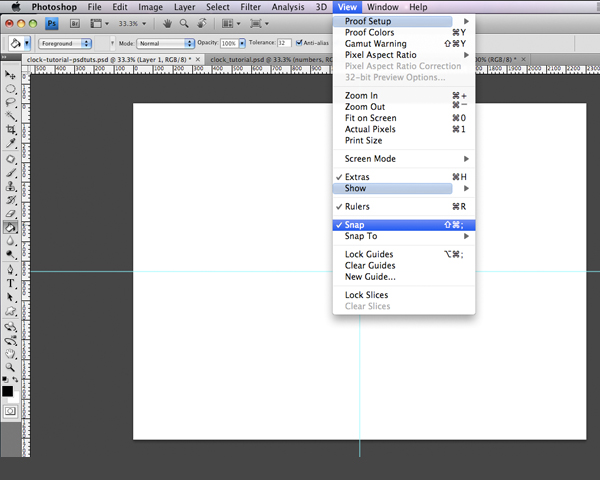Choose Clear Guides from the menu

[369, 265]
